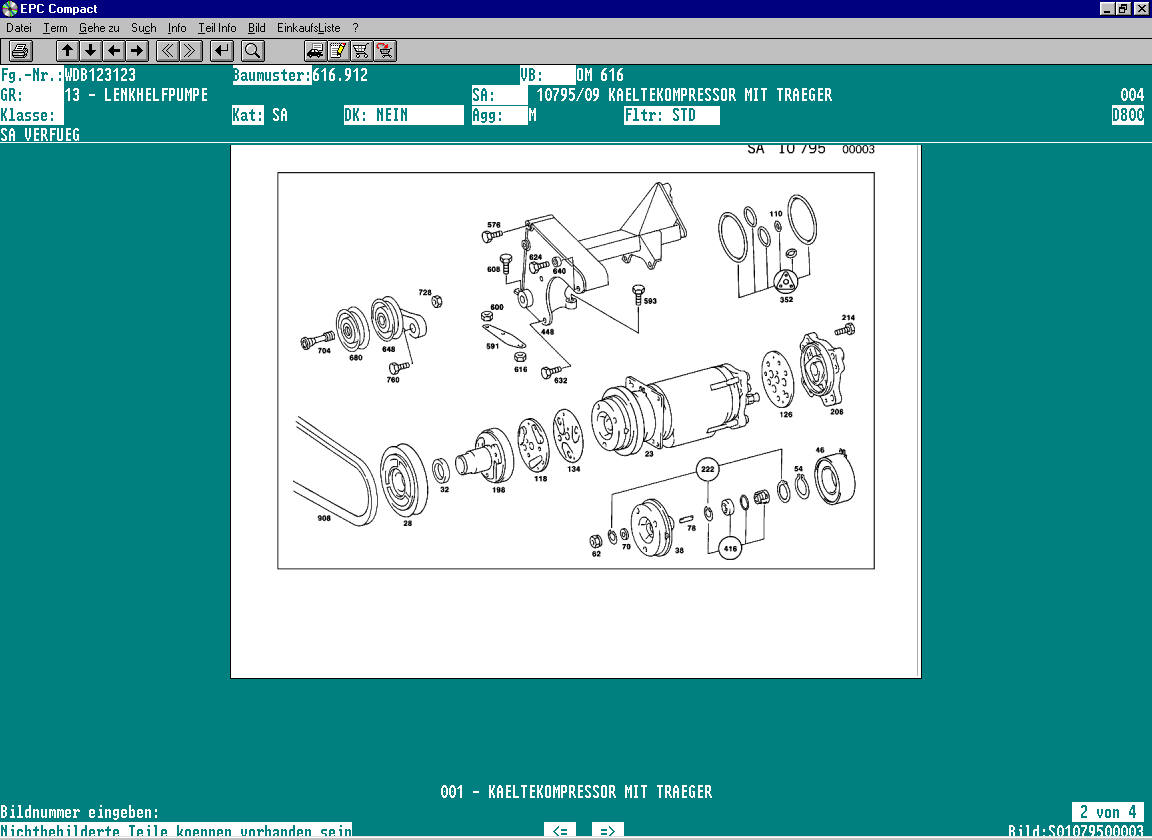Click the shopping cart with red arrow
Screen dimensions: 1152x840
tap(384, 50)
